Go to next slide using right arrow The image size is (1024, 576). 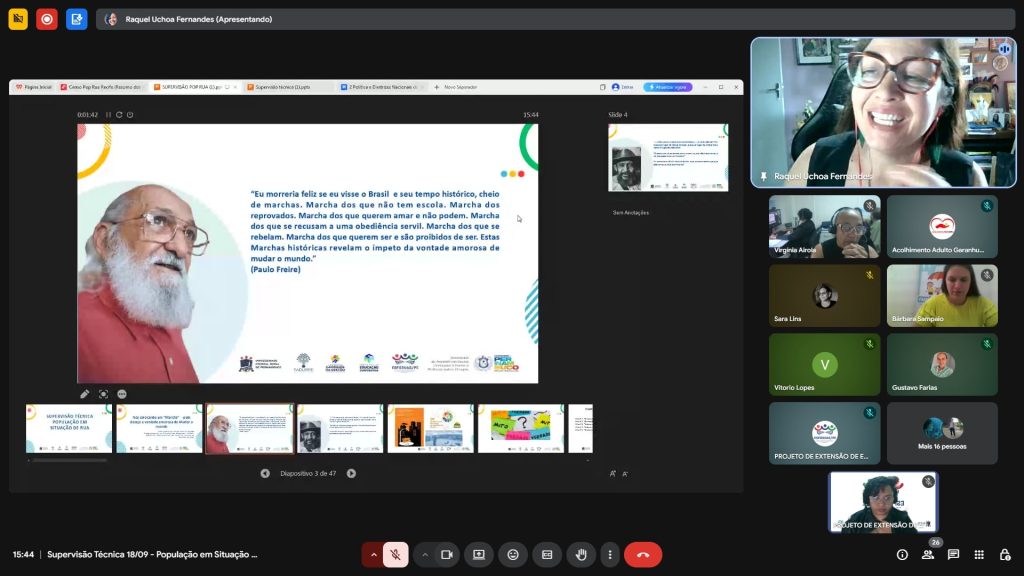pos(351,473)
